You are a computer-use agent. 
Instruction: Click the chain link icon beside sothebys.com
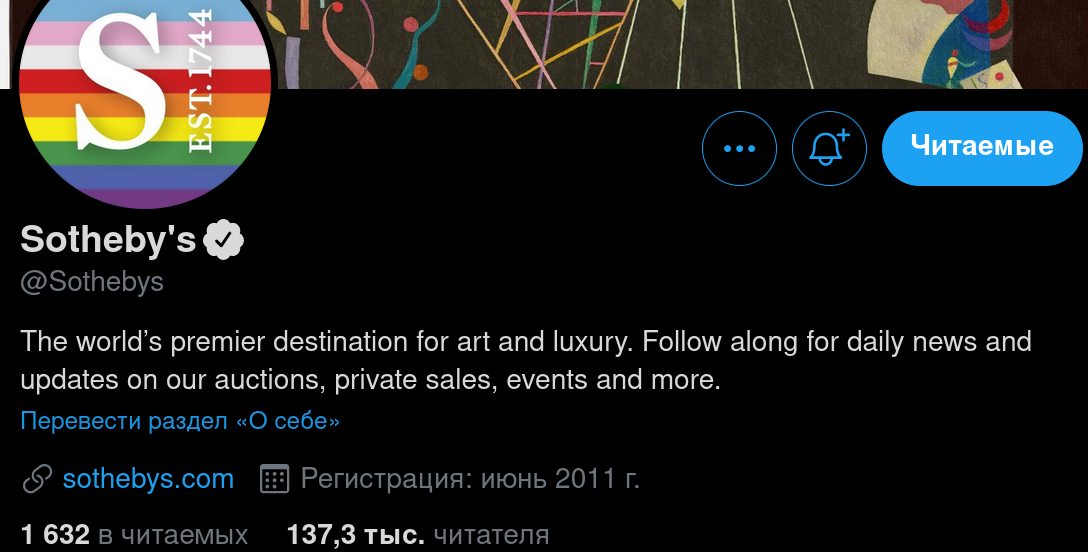(37, 479)
